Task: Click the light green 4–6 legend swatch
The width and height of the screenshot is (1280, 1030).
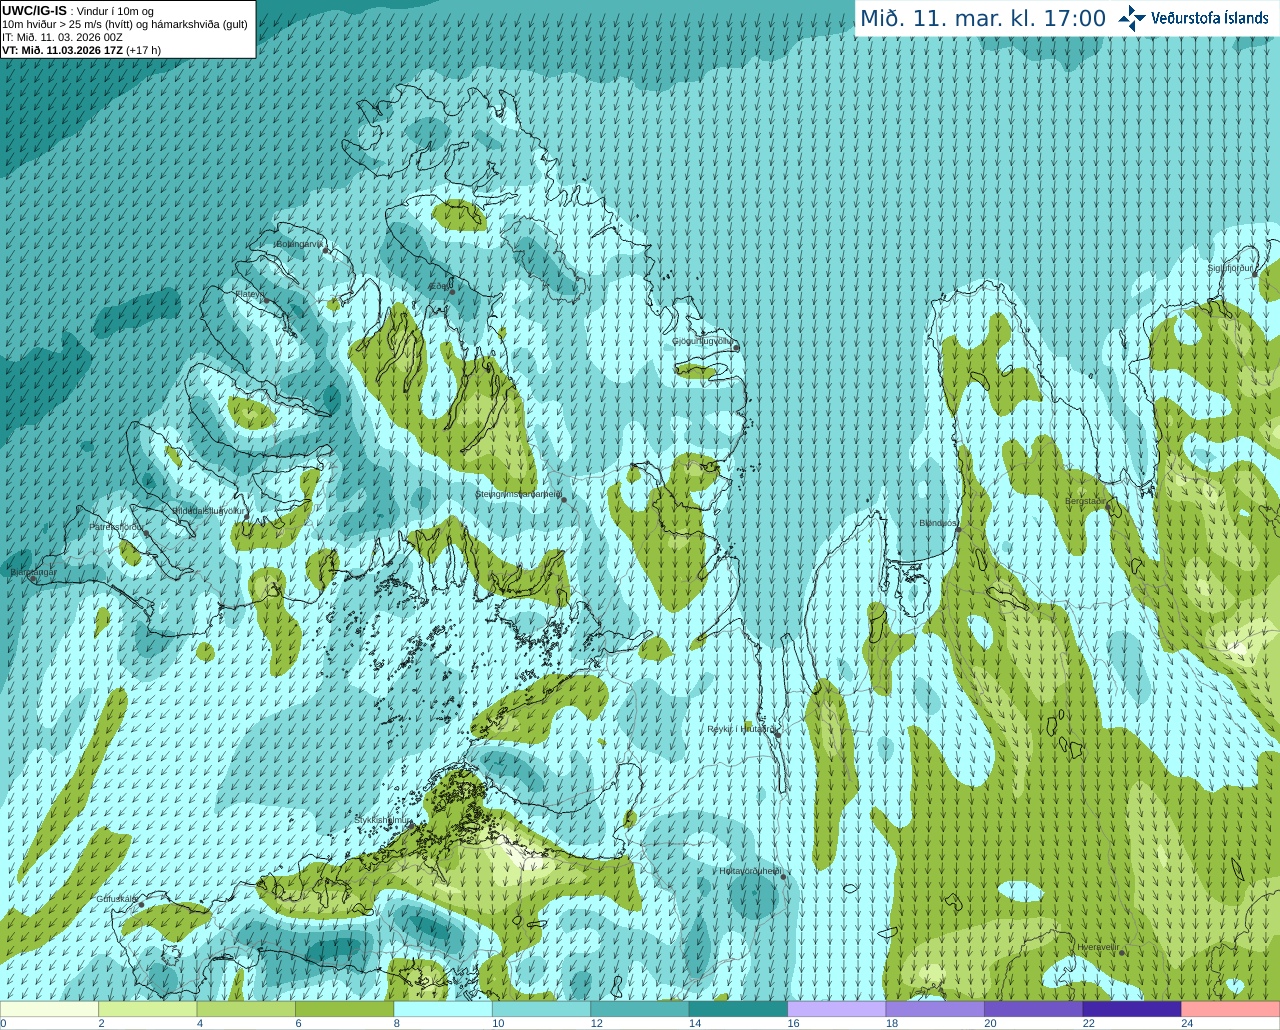Action: 246,1009
